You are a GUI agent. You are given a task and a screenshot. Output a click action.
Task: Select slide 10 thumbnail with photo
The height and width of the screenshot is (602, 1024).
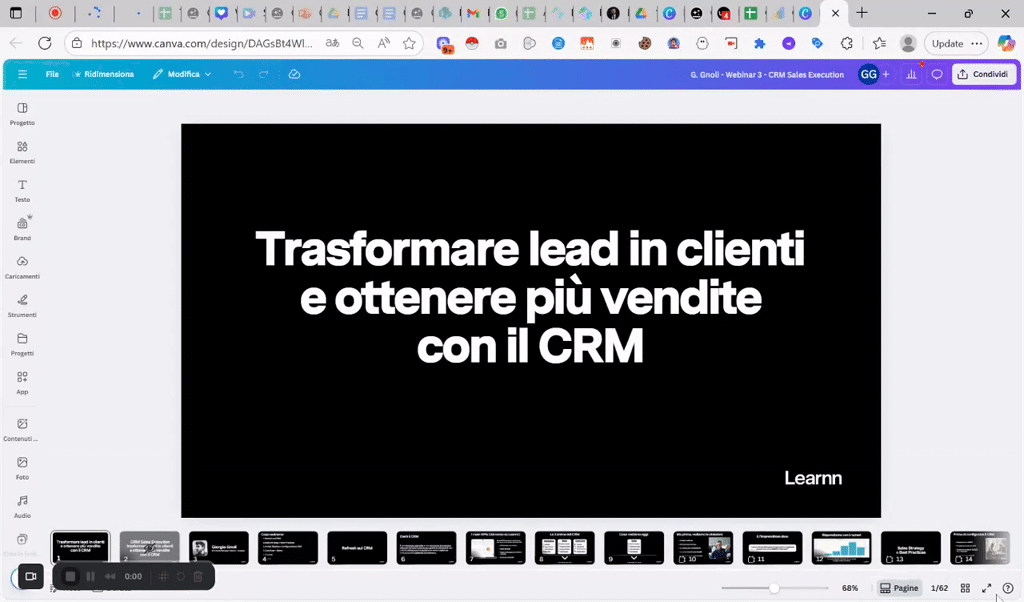(x=703, y=547)
